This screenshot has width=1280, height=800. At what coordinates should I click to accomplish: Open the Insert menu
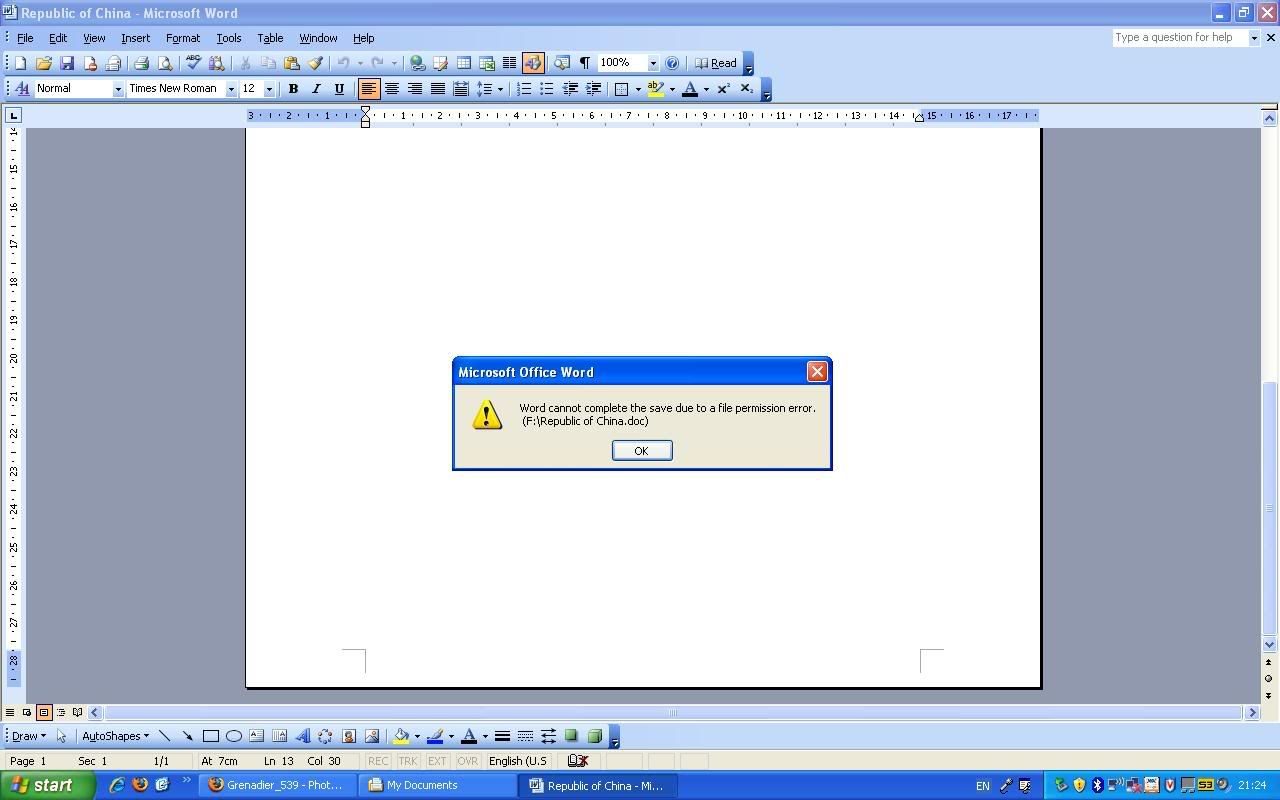(135, 38)
